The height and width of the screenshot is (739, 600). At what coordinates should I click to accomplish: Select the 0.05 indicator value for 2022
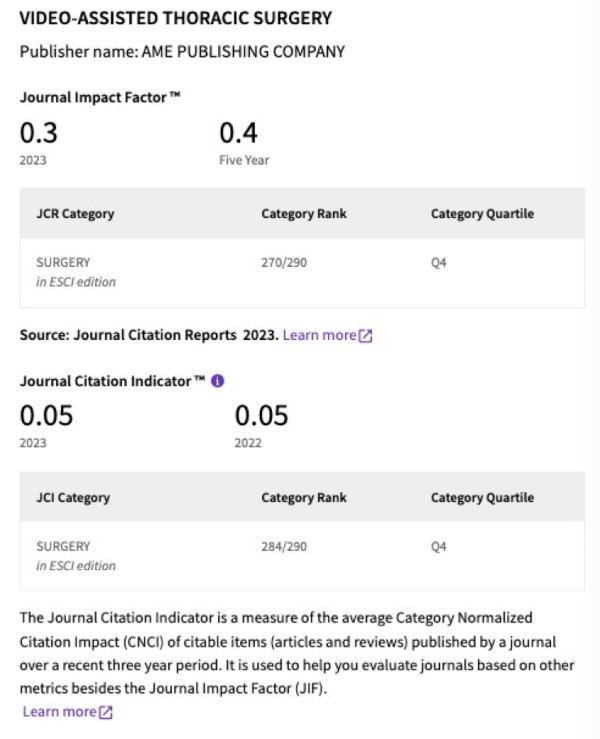[261, 415]
